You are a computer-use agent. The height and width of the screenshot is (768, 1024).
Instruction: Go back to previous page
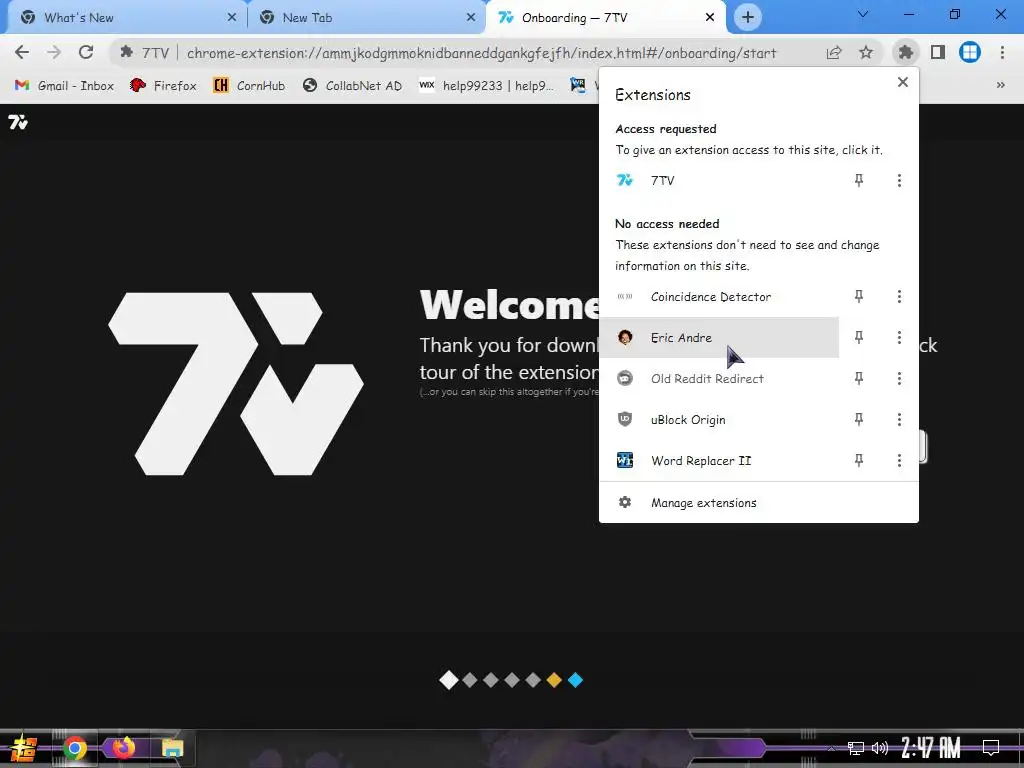(x=22, y=52)
